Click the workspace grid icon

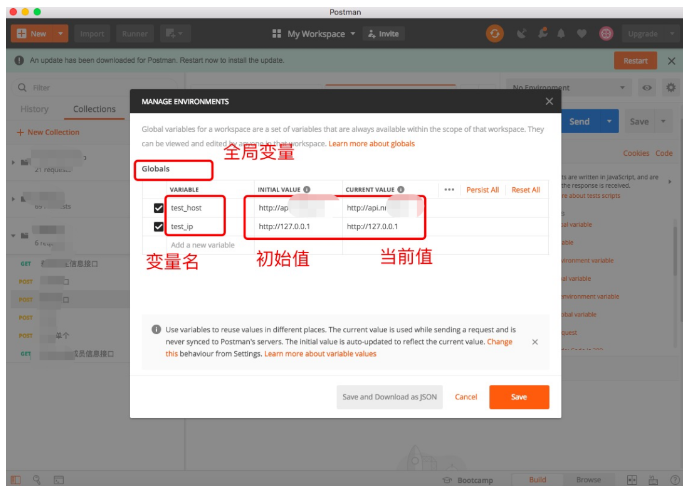[276, 34]
